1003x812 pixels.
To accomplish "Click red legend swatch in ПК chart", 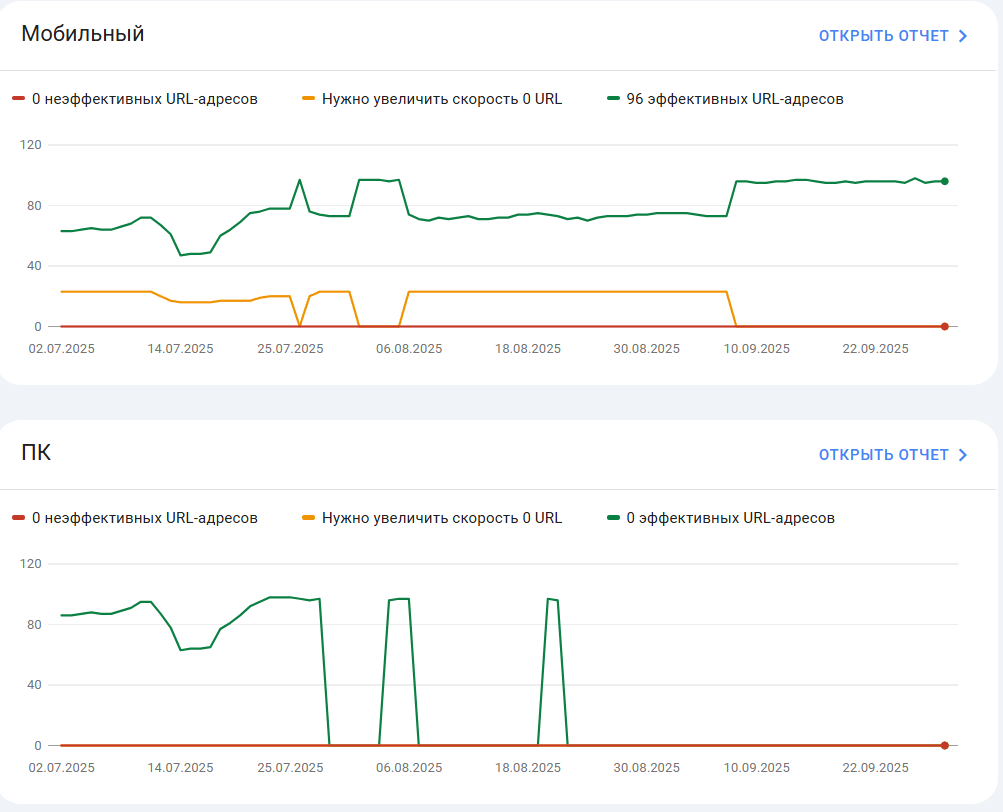I will (x=19, y=518).
